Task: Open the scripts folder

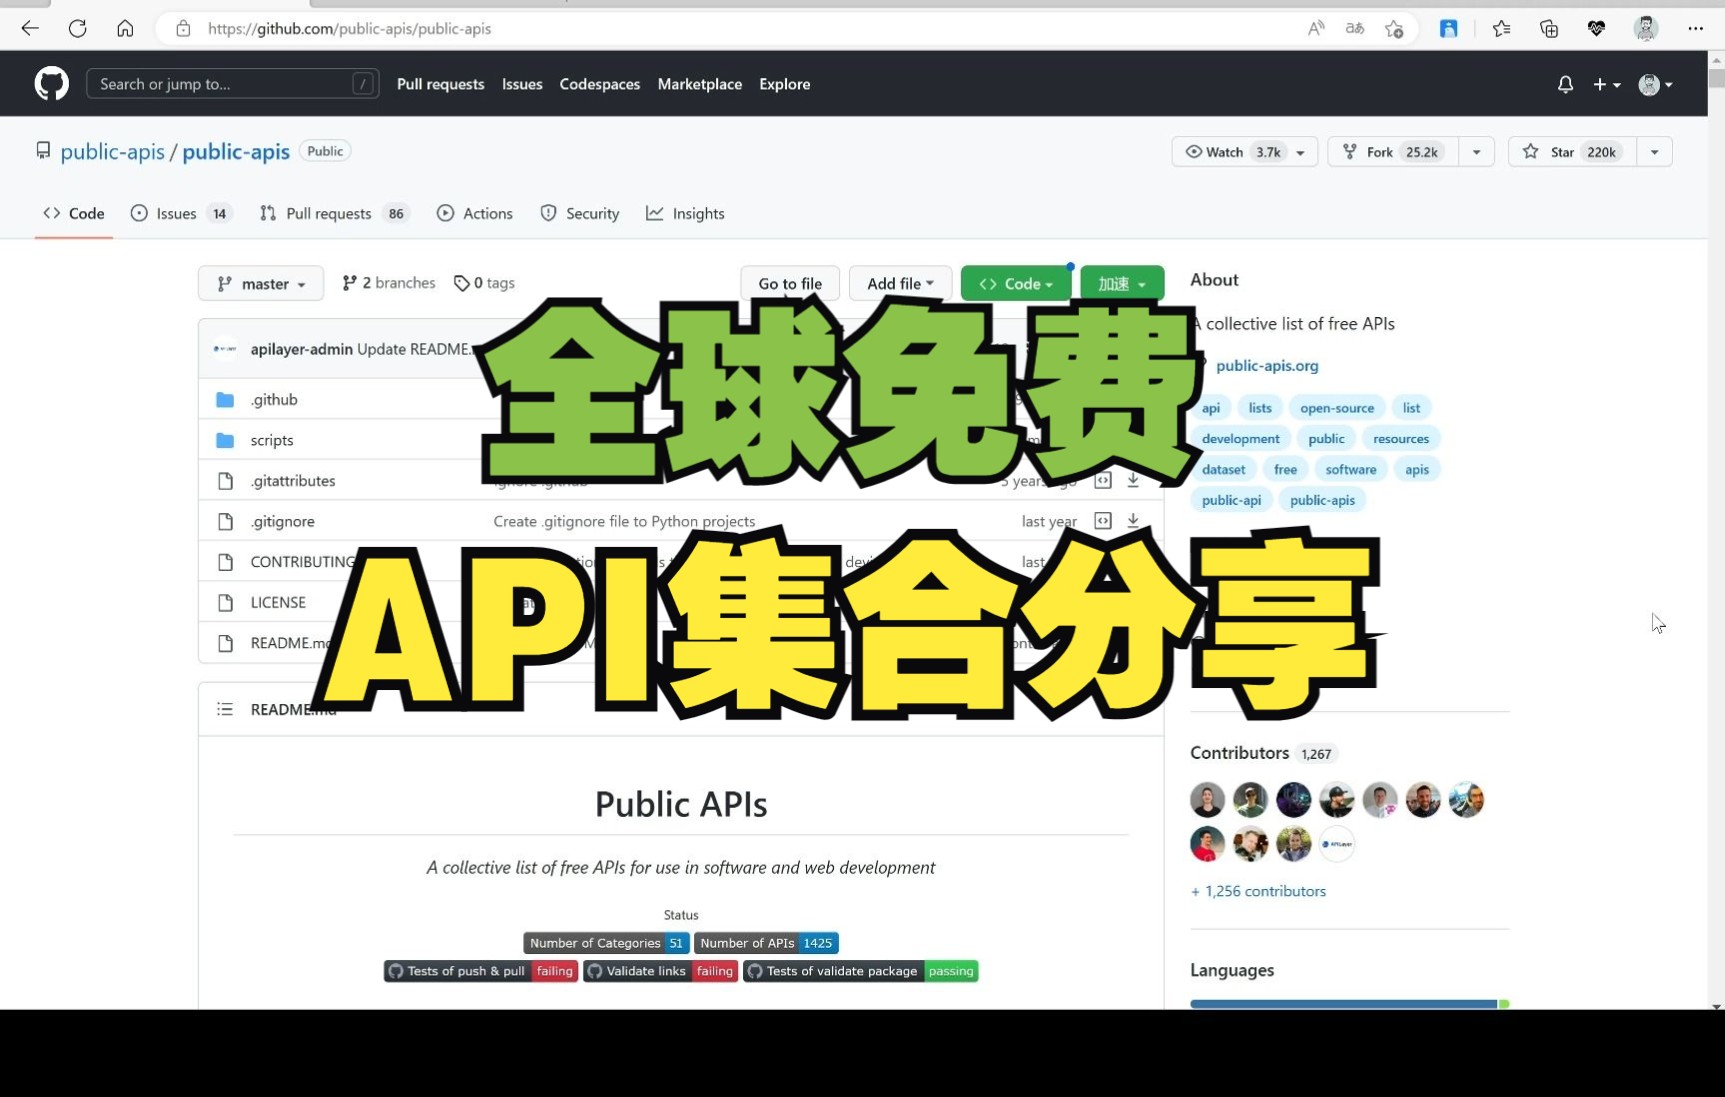Action: coord(272,440)
